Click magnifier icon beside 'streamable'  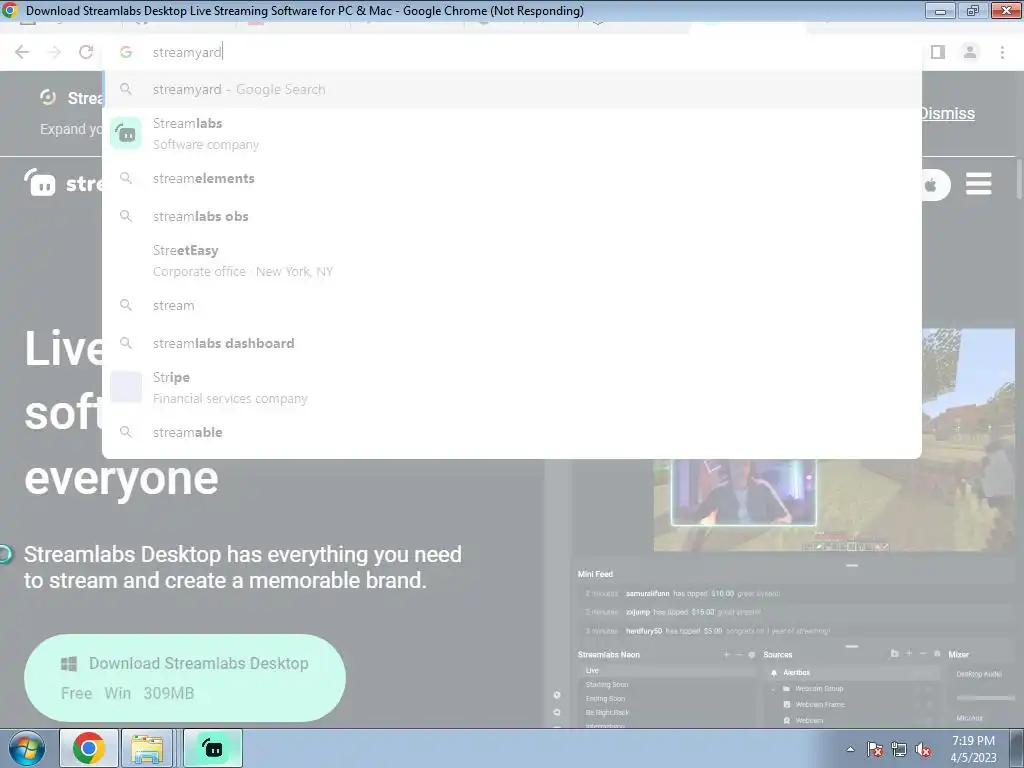coord(126,432)
